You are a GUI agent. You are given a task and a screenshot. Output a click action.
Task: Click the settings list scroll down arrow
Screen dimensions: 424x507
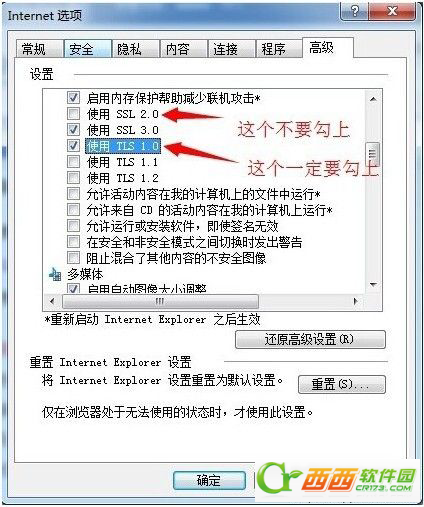click(373, 285)
